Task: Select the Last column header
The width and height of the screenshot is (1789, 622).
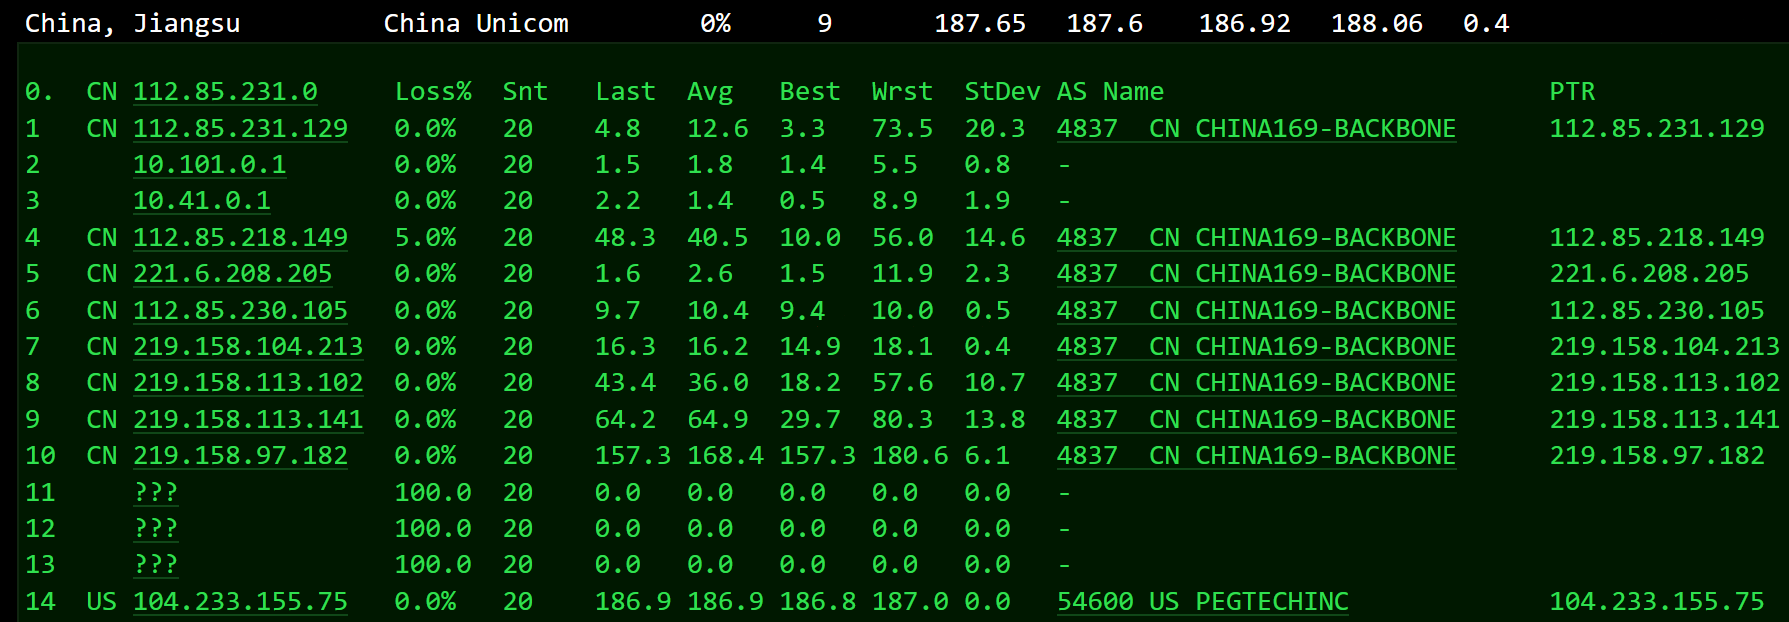Action: coord(625,92)
